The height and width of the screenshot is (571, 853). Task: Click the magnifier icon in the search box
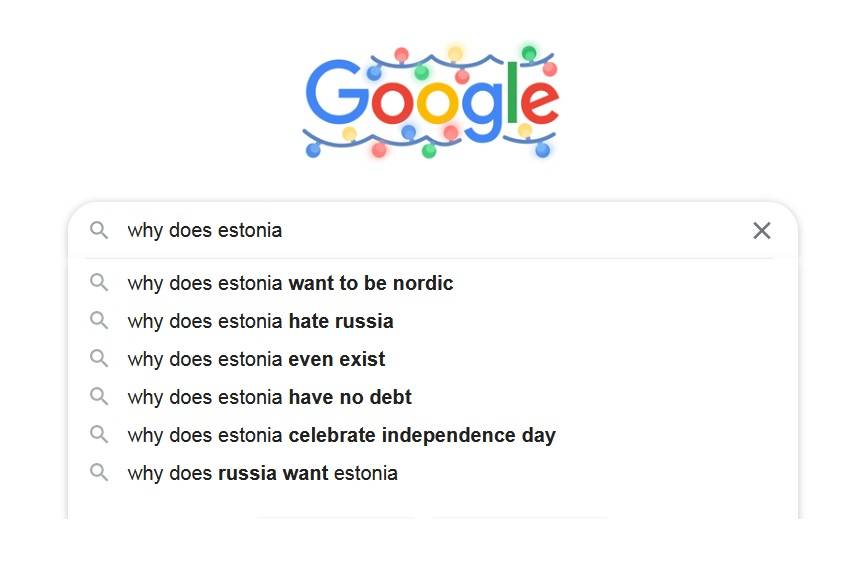(x=99, y=230)
